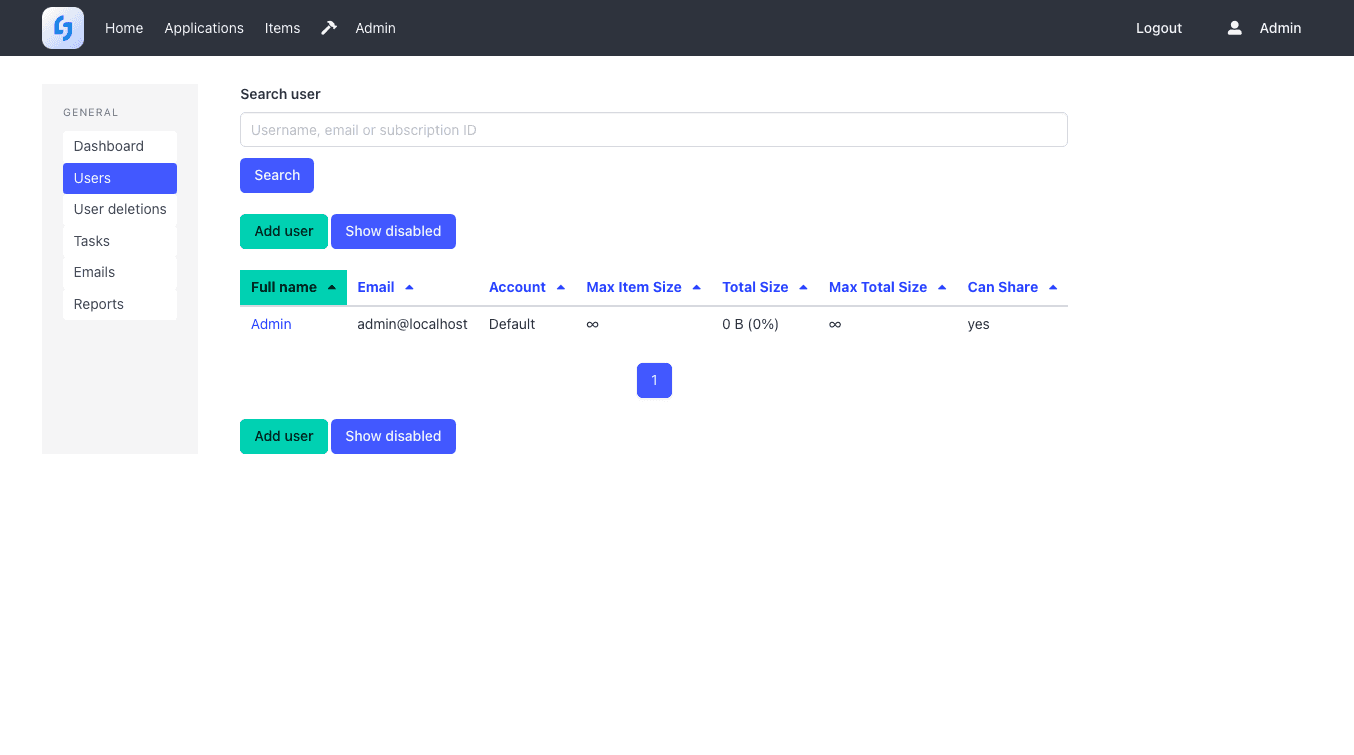Click the Can Share header text
The width and height of the screenshot is (1354, 755).
[x=1003, y=287]
